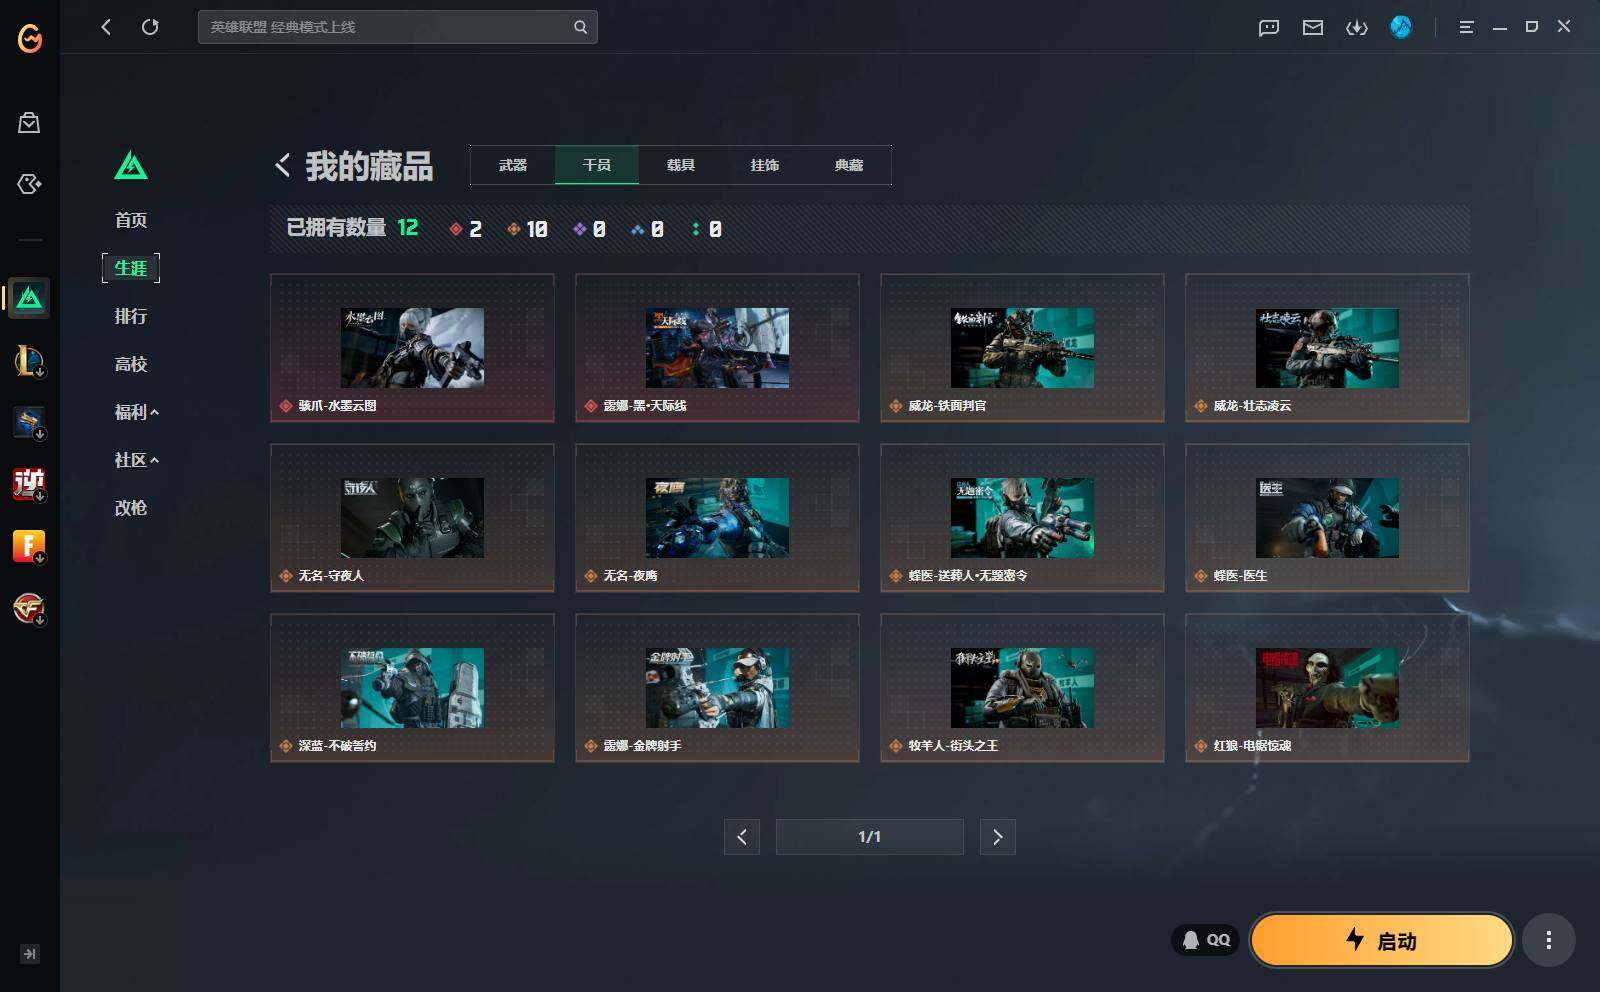Select the red 逆 game sidebar icon
1600x992 pixels.
(29, 484)
